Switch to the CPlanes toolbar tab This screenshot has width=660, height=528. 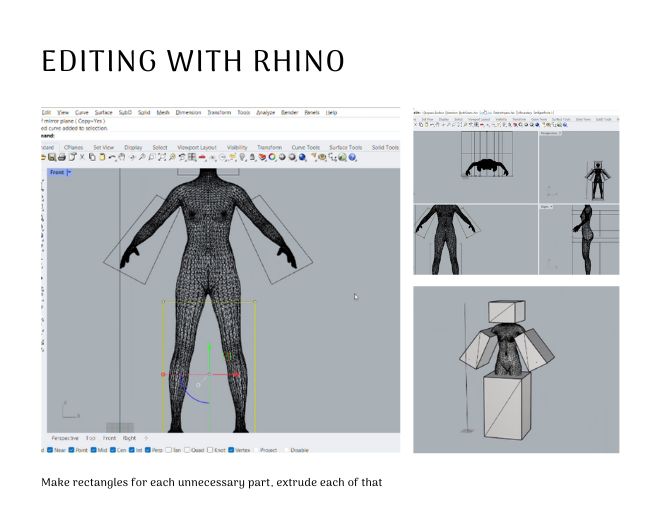point(74,147)
